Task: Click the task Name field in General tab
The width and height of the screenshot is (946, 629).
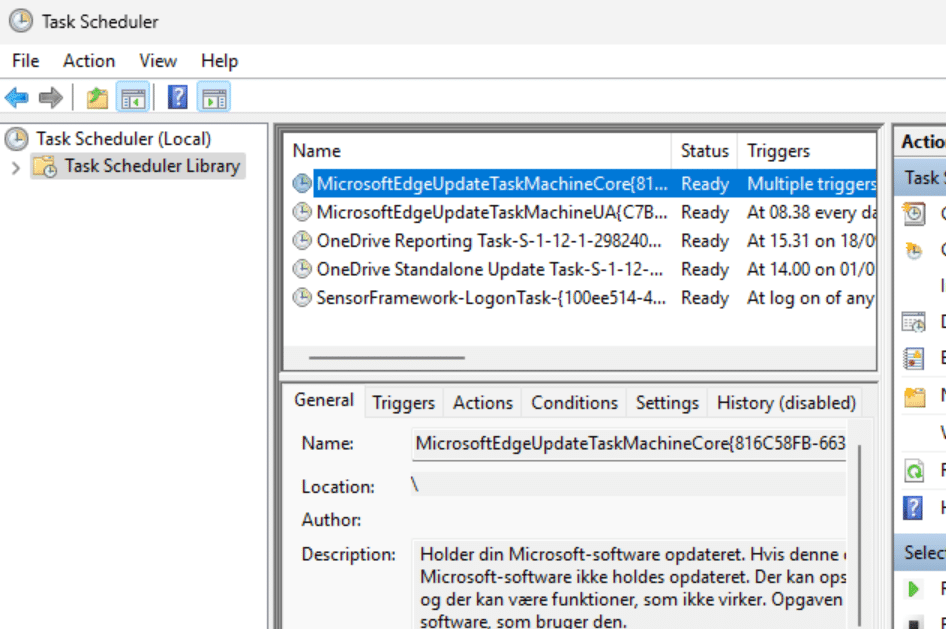Action: coord(629,443)
